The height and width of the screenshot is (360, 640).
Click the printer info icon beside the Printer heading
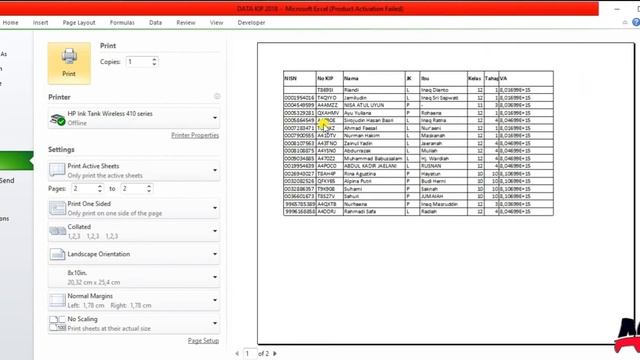[x=217, y=96]
